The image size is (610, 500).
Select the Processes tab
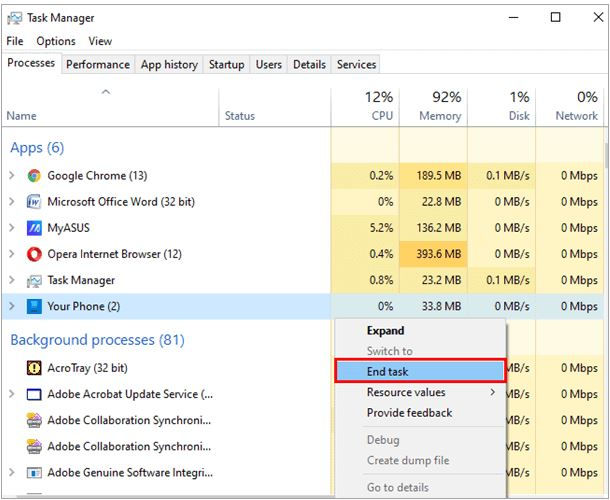click(x=31, y=63)
